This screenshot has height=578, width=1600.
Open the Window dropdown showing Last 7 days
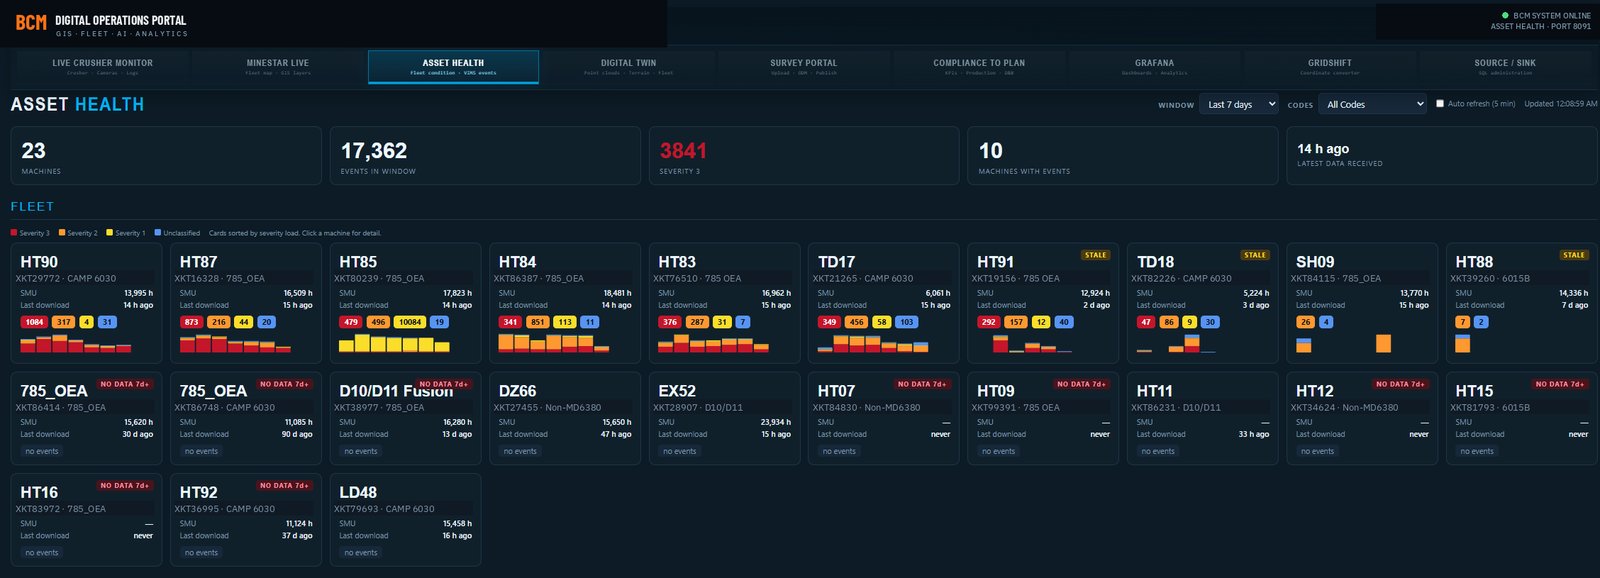1240,104
